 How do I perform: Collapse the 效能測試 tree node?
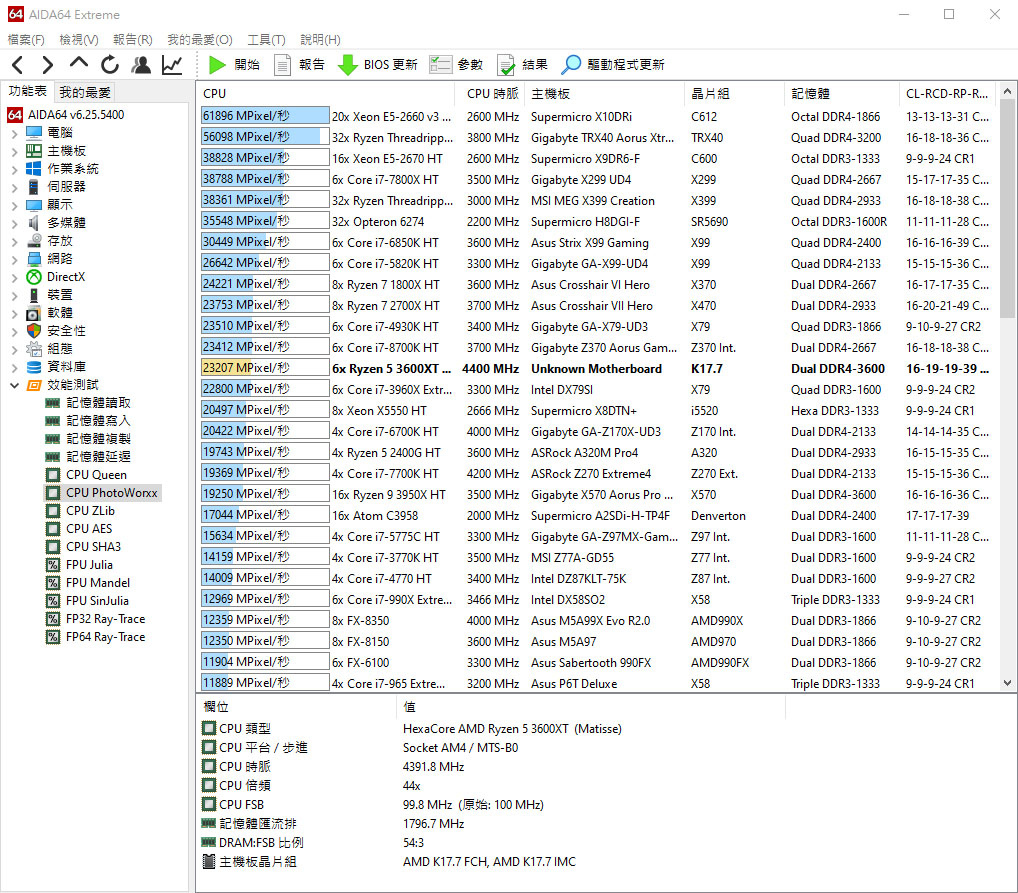coord(14,385)
